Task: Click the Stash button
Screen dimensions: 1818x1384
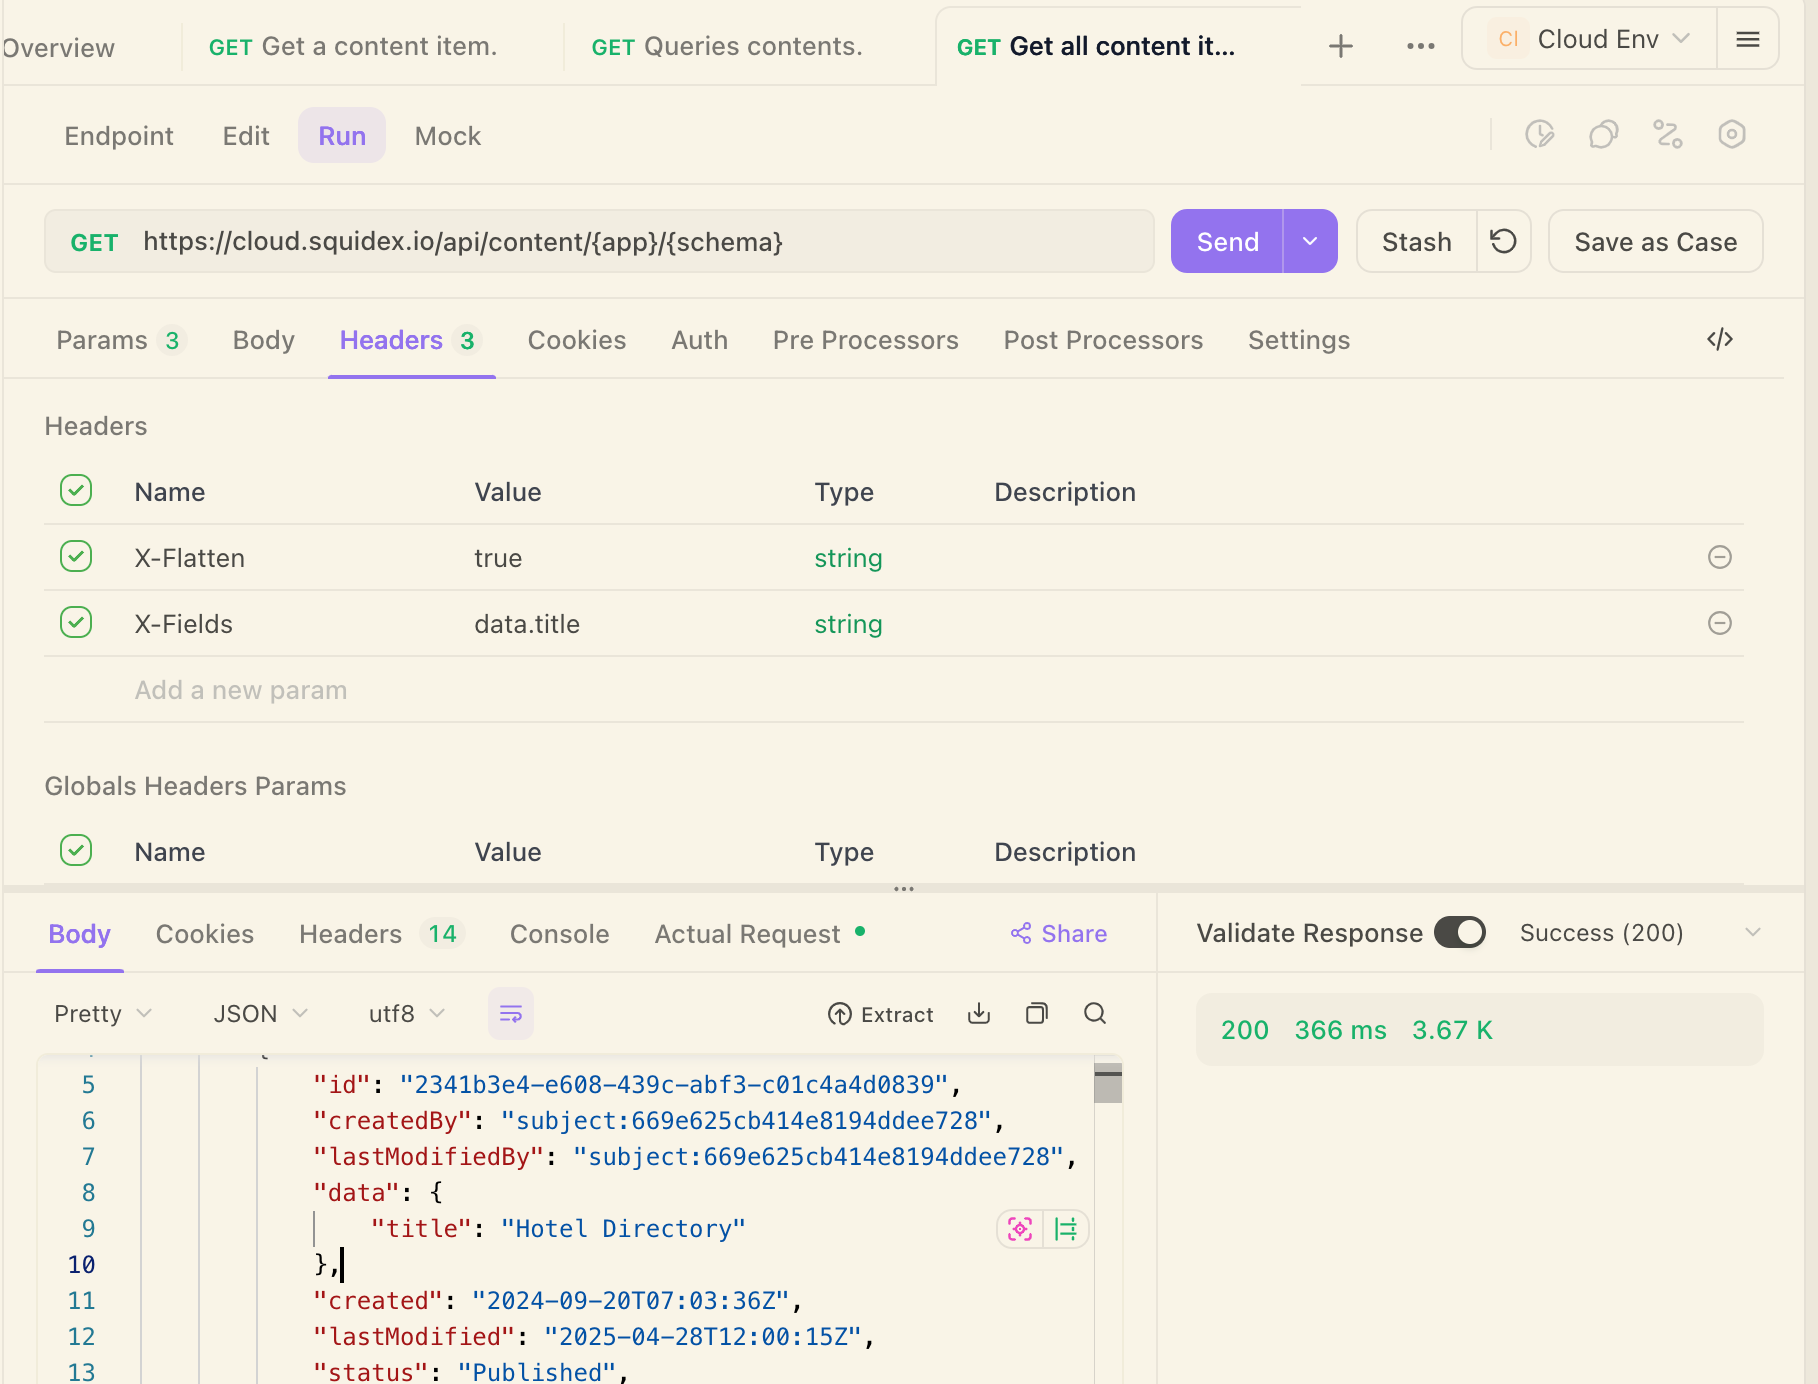Action: [x=1416, y=241]
